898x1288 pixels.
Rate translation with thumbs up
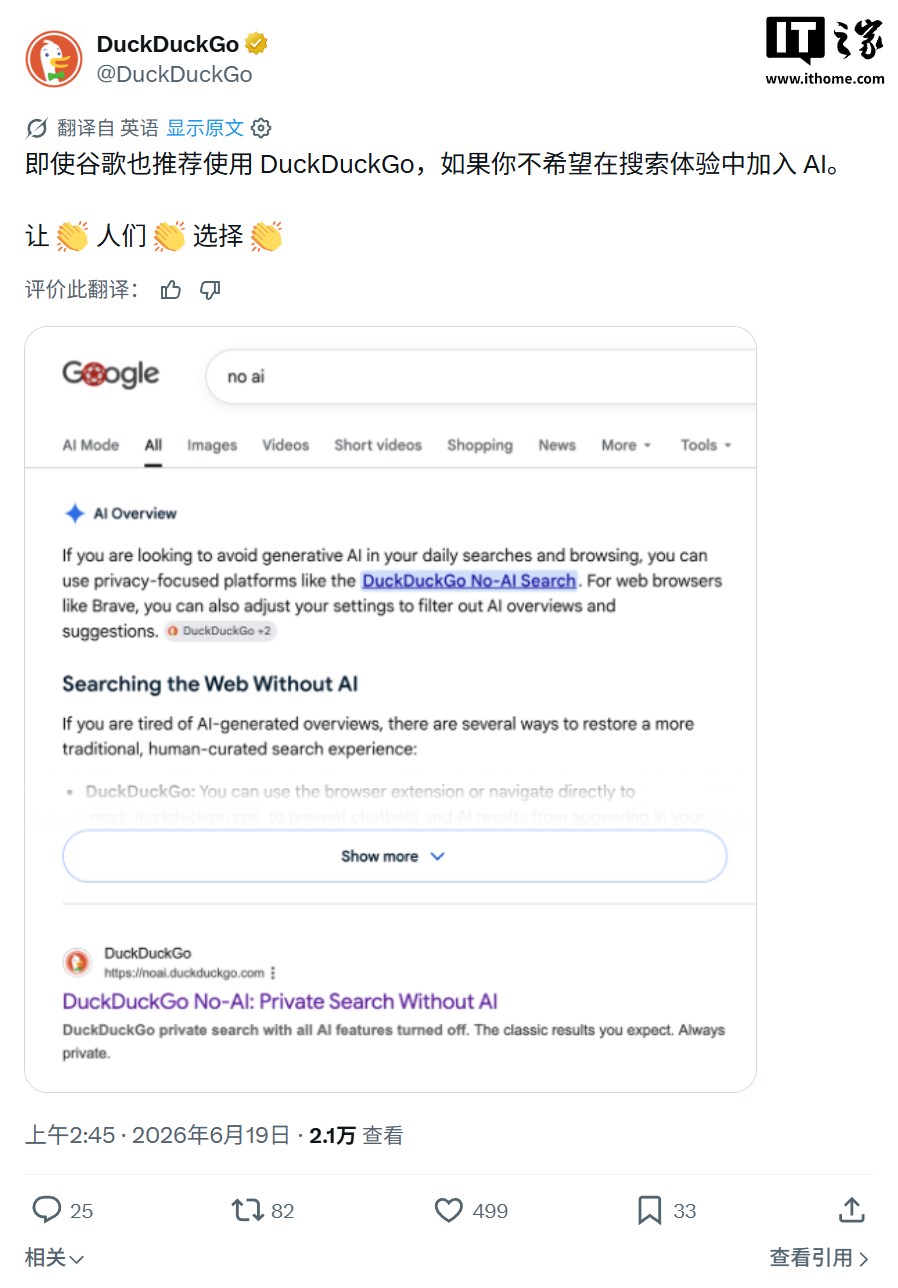[171, 290]
